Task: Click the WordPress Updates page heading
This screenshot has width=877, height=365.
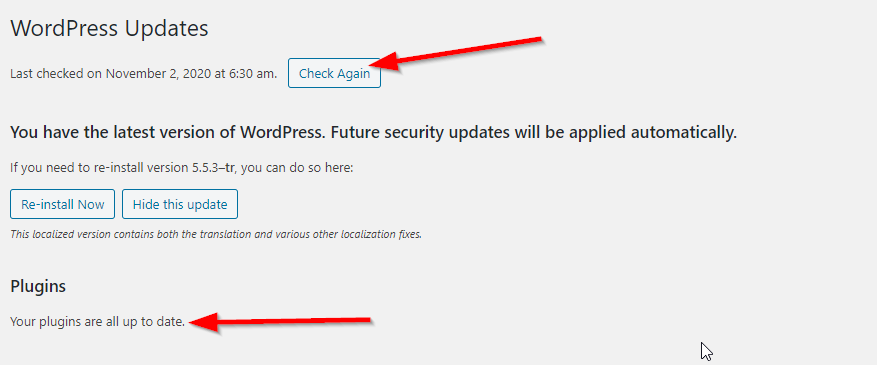Action: (x=110, y=29)
